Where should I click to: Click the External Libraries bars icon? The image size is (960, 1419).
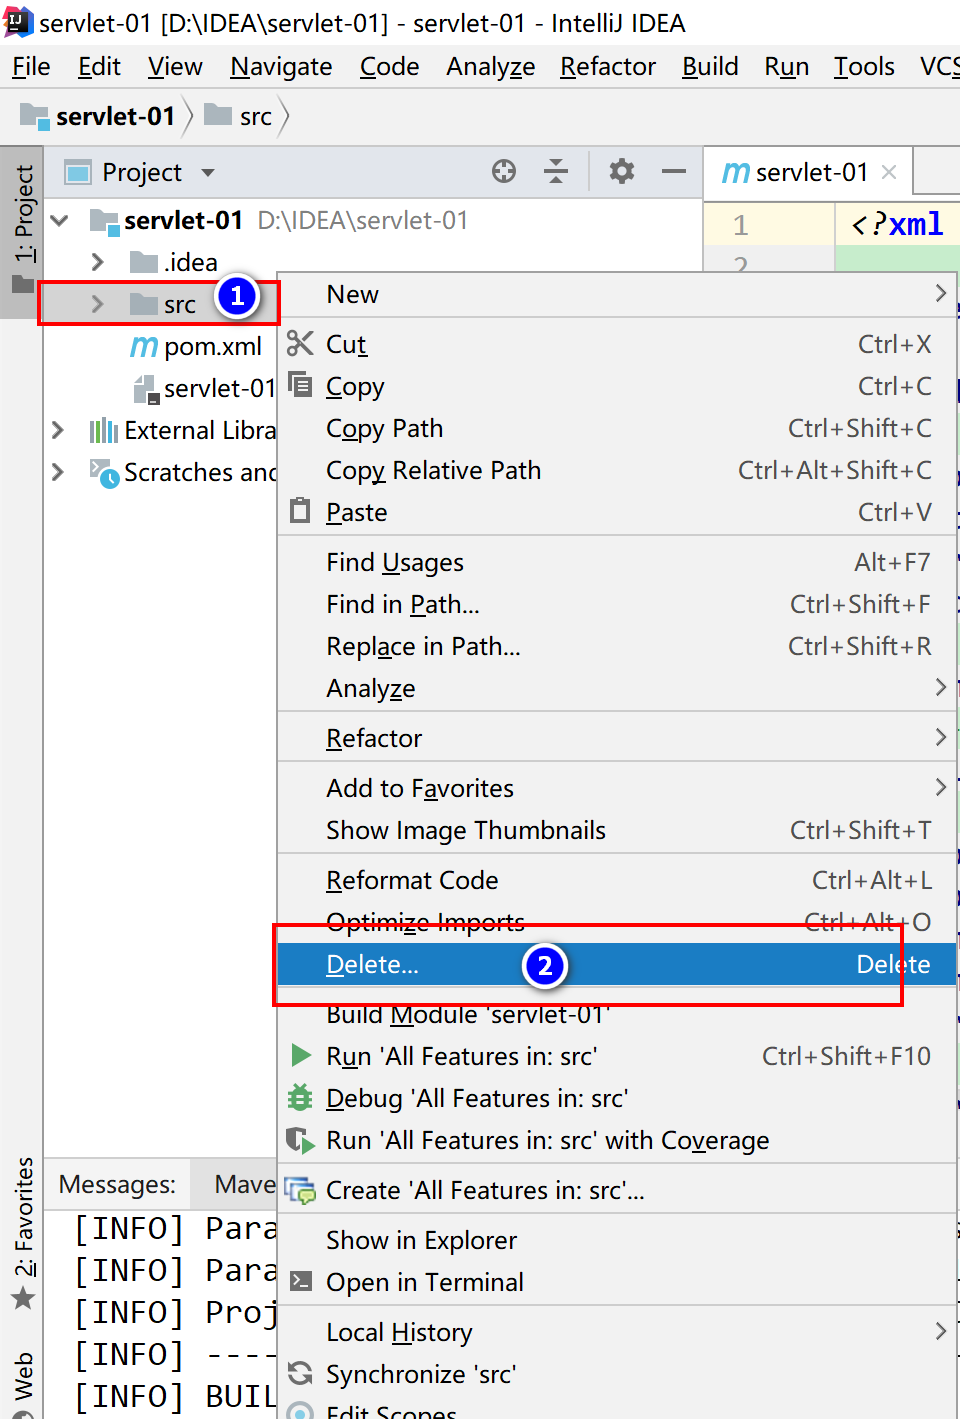[x=103, y=430]
